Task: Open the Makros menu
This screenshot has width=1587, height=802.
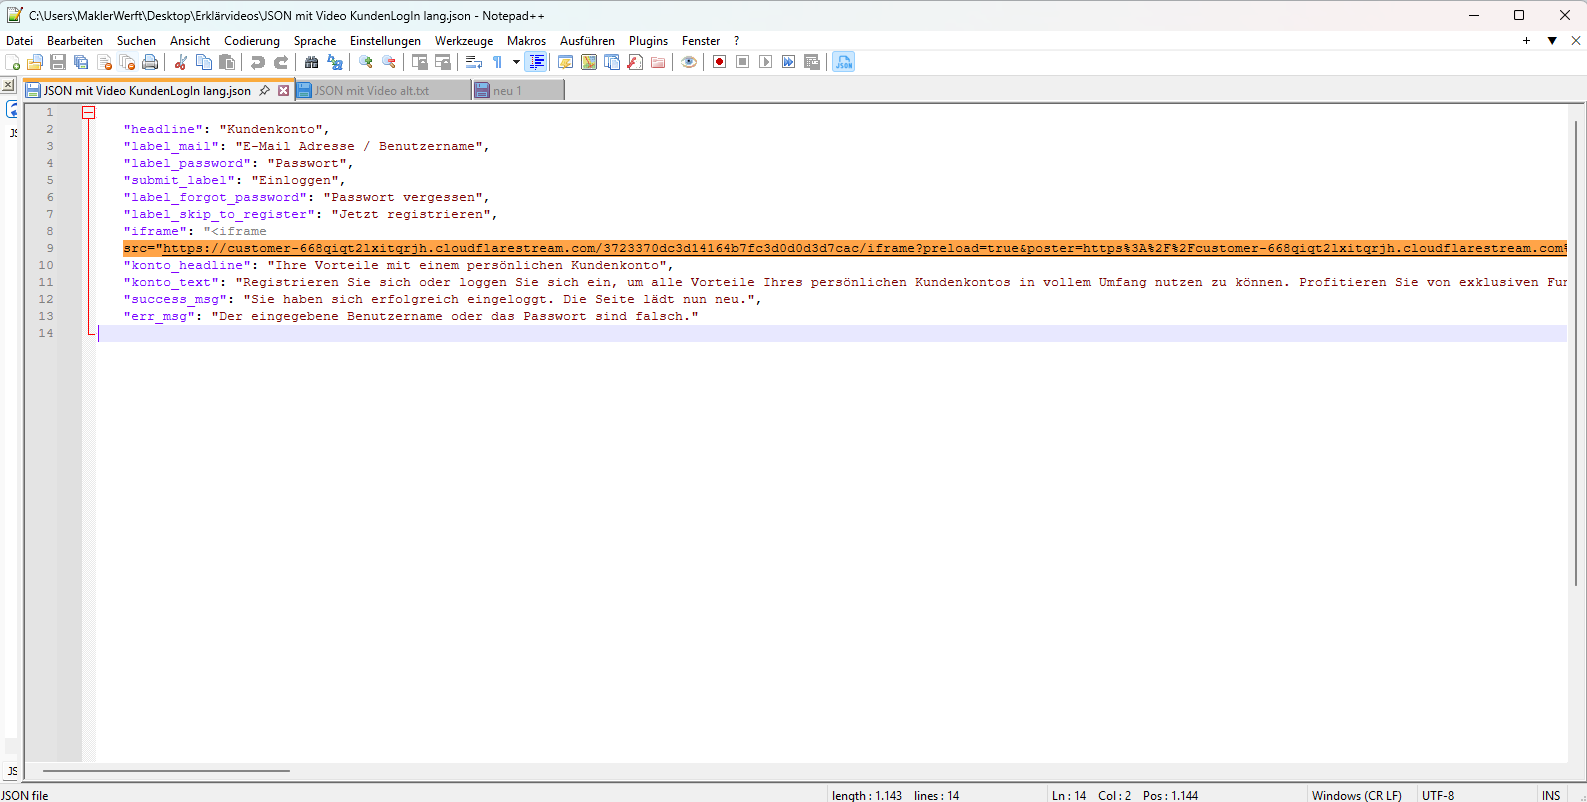Action: pyautogui.click(x=526, y=41)
